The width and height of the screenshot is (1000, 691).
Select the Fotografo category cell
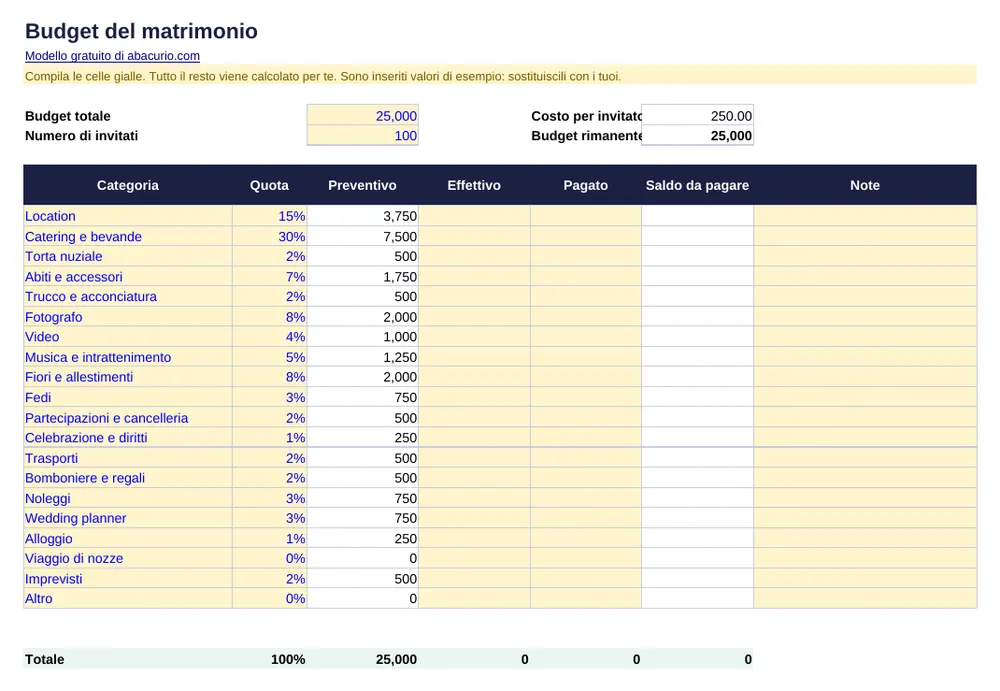point(128,316)
